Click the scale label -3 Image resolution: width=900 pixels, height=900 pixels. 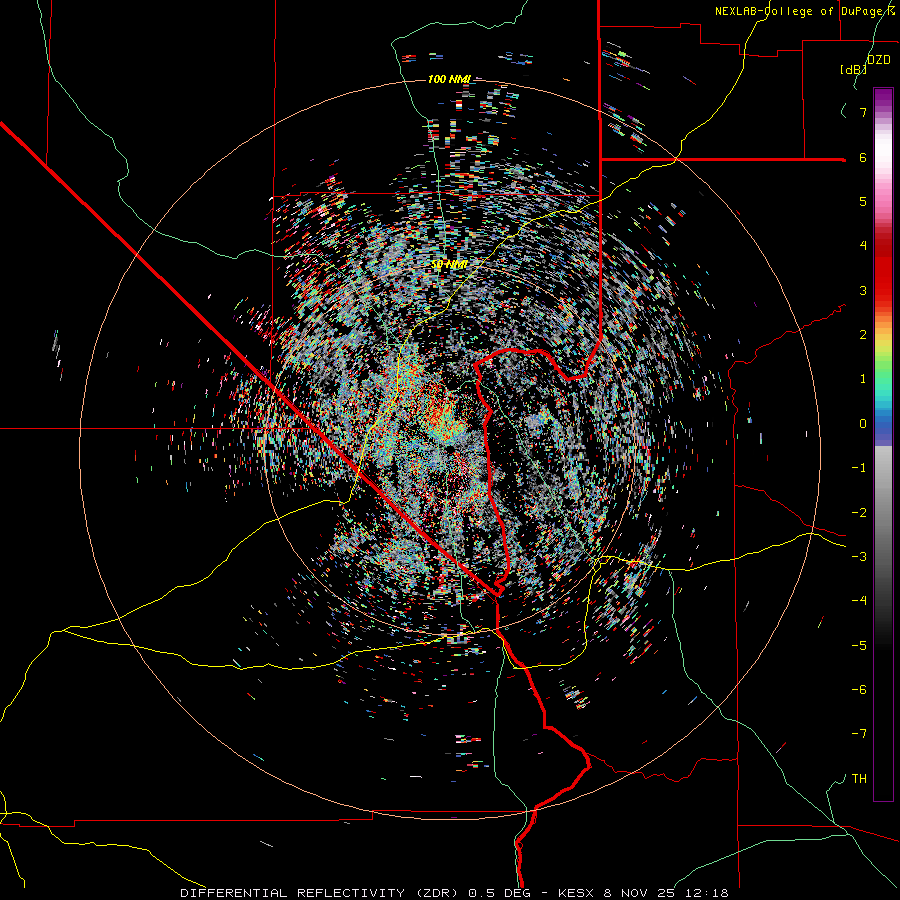click(x=859, y=557)
